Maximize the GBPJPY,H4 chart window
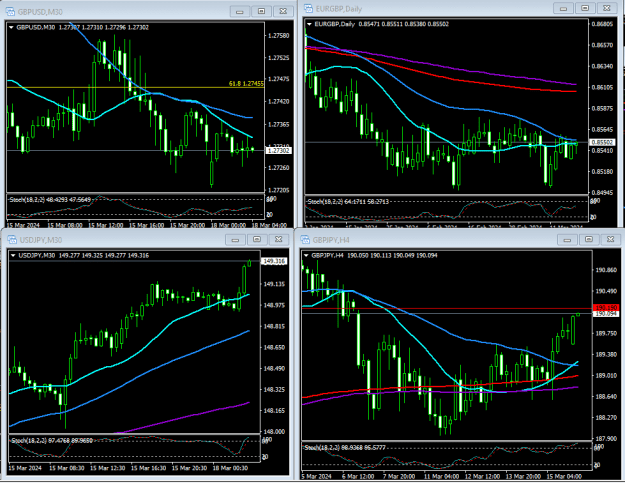The height and width of the screenshot is (483, 625). 589,240
